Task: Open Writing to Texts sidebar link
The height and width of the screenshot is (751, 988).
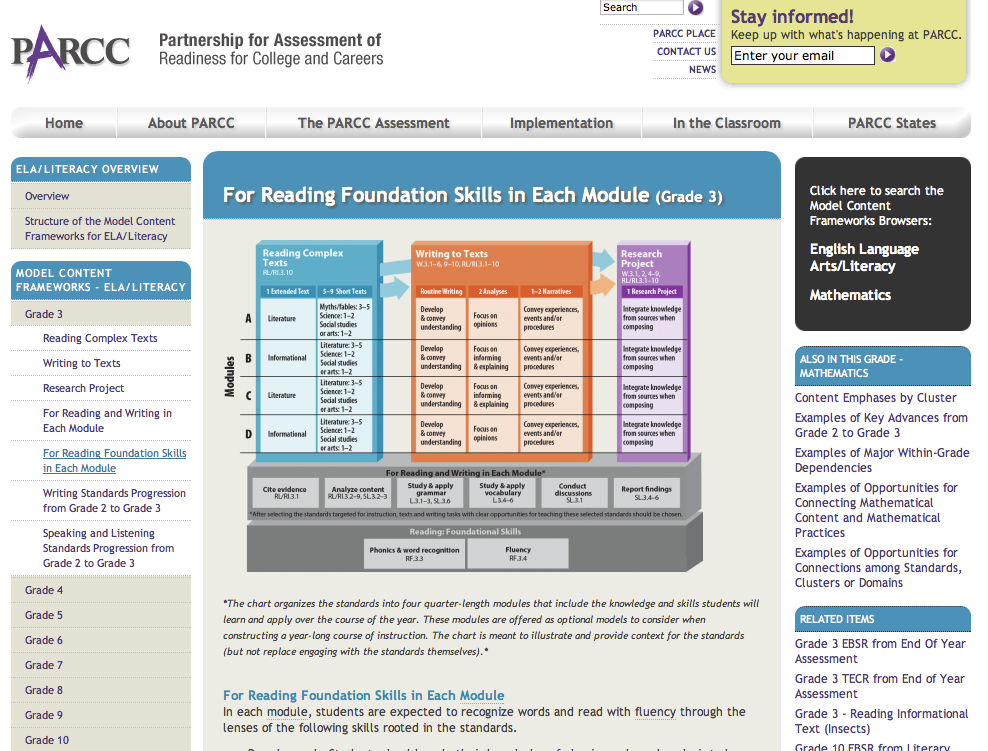Action: pyautogui.click(x=81, y=363)
